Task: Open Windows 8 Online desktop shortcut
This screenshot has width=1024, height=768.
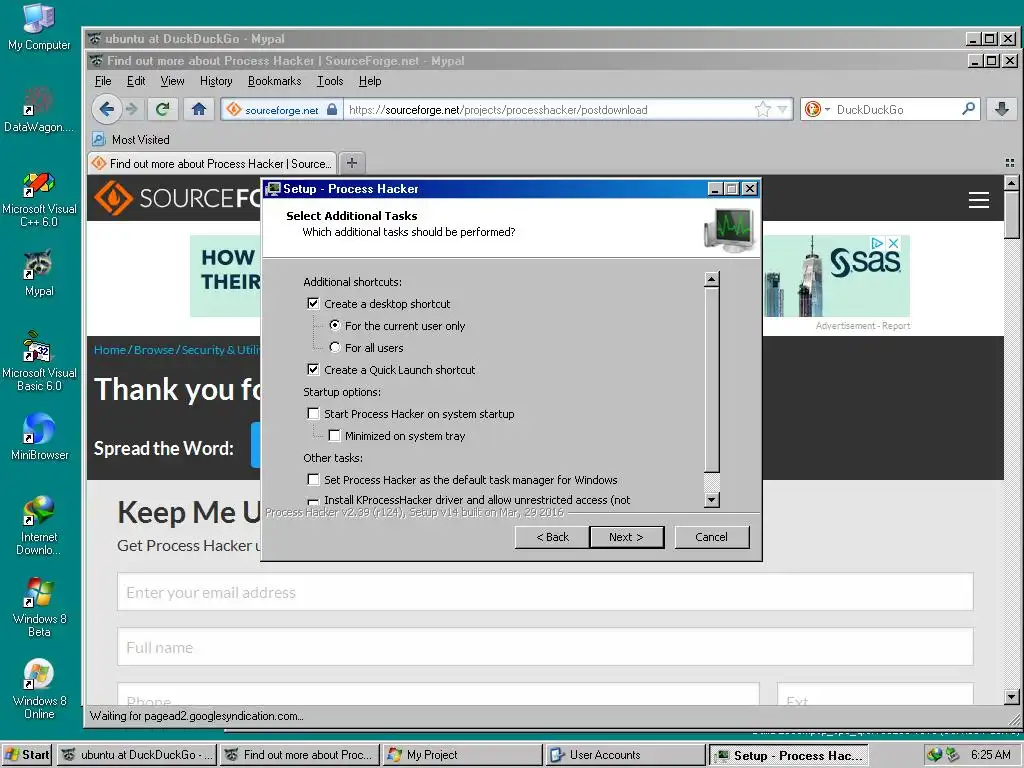Action: pos(39,690)
